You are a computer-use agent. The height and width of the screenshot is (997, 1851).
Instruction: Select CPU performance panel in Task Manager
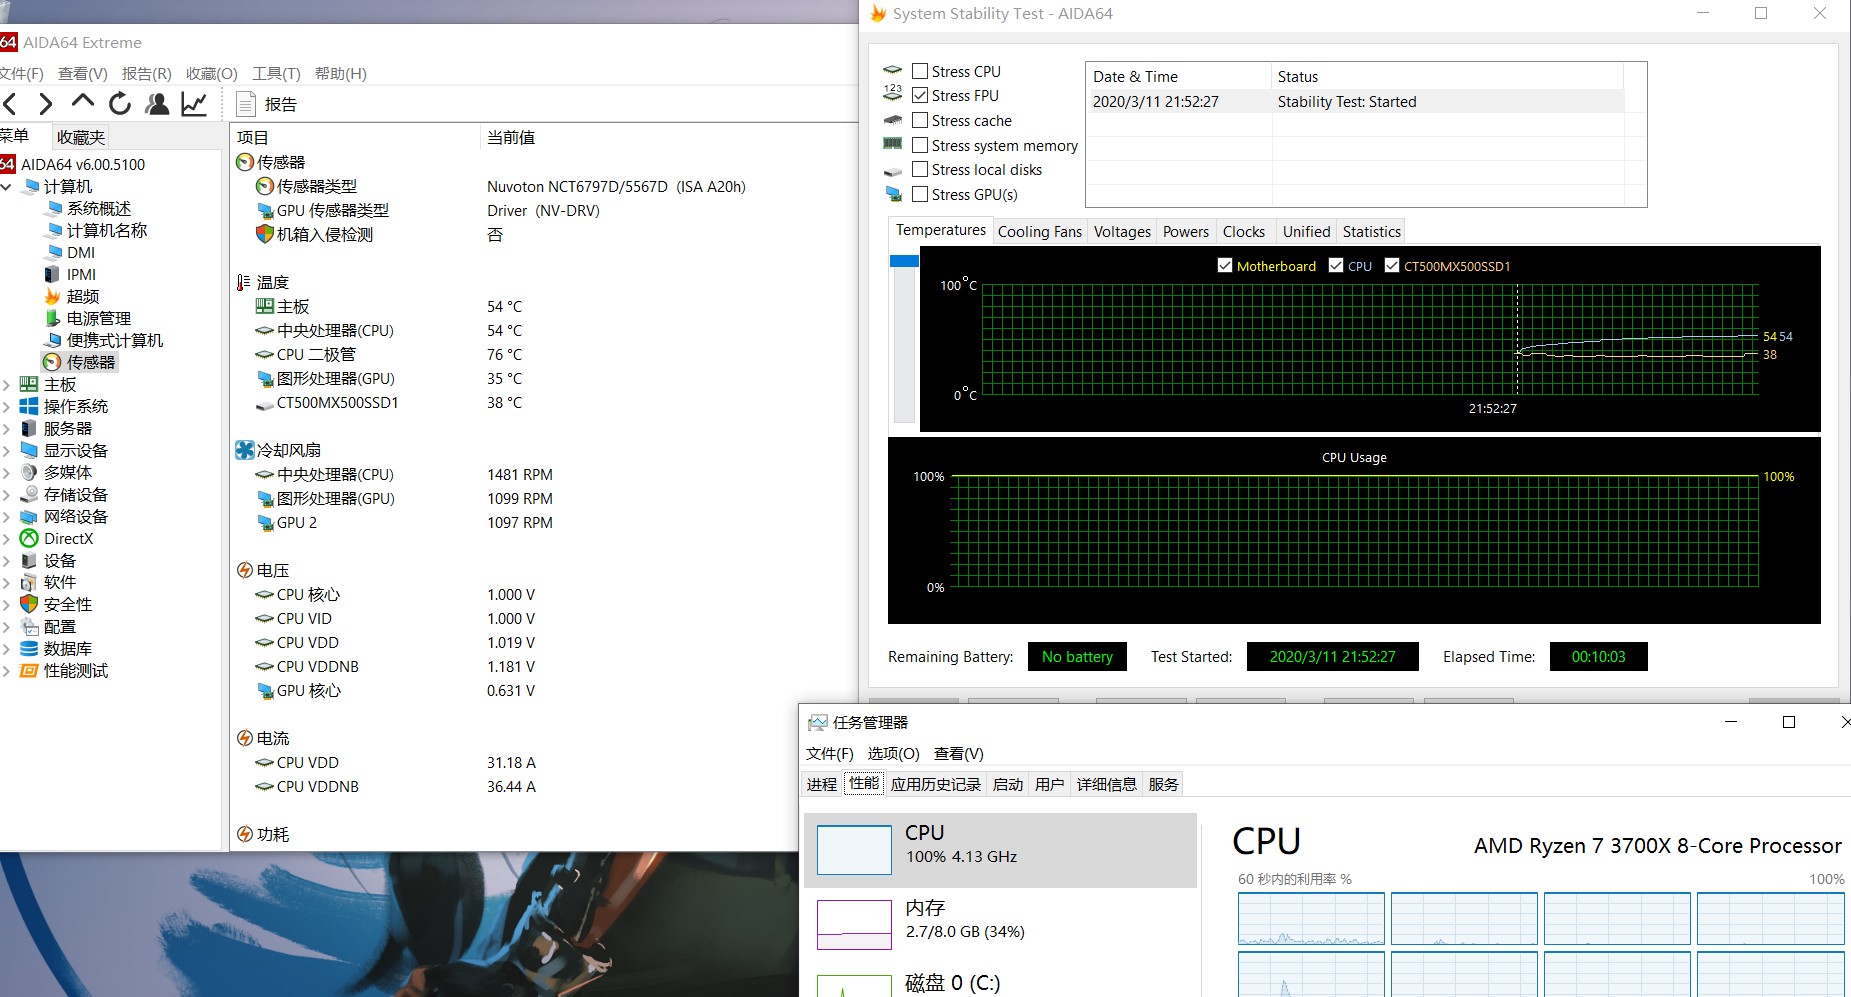(1000, 850)
